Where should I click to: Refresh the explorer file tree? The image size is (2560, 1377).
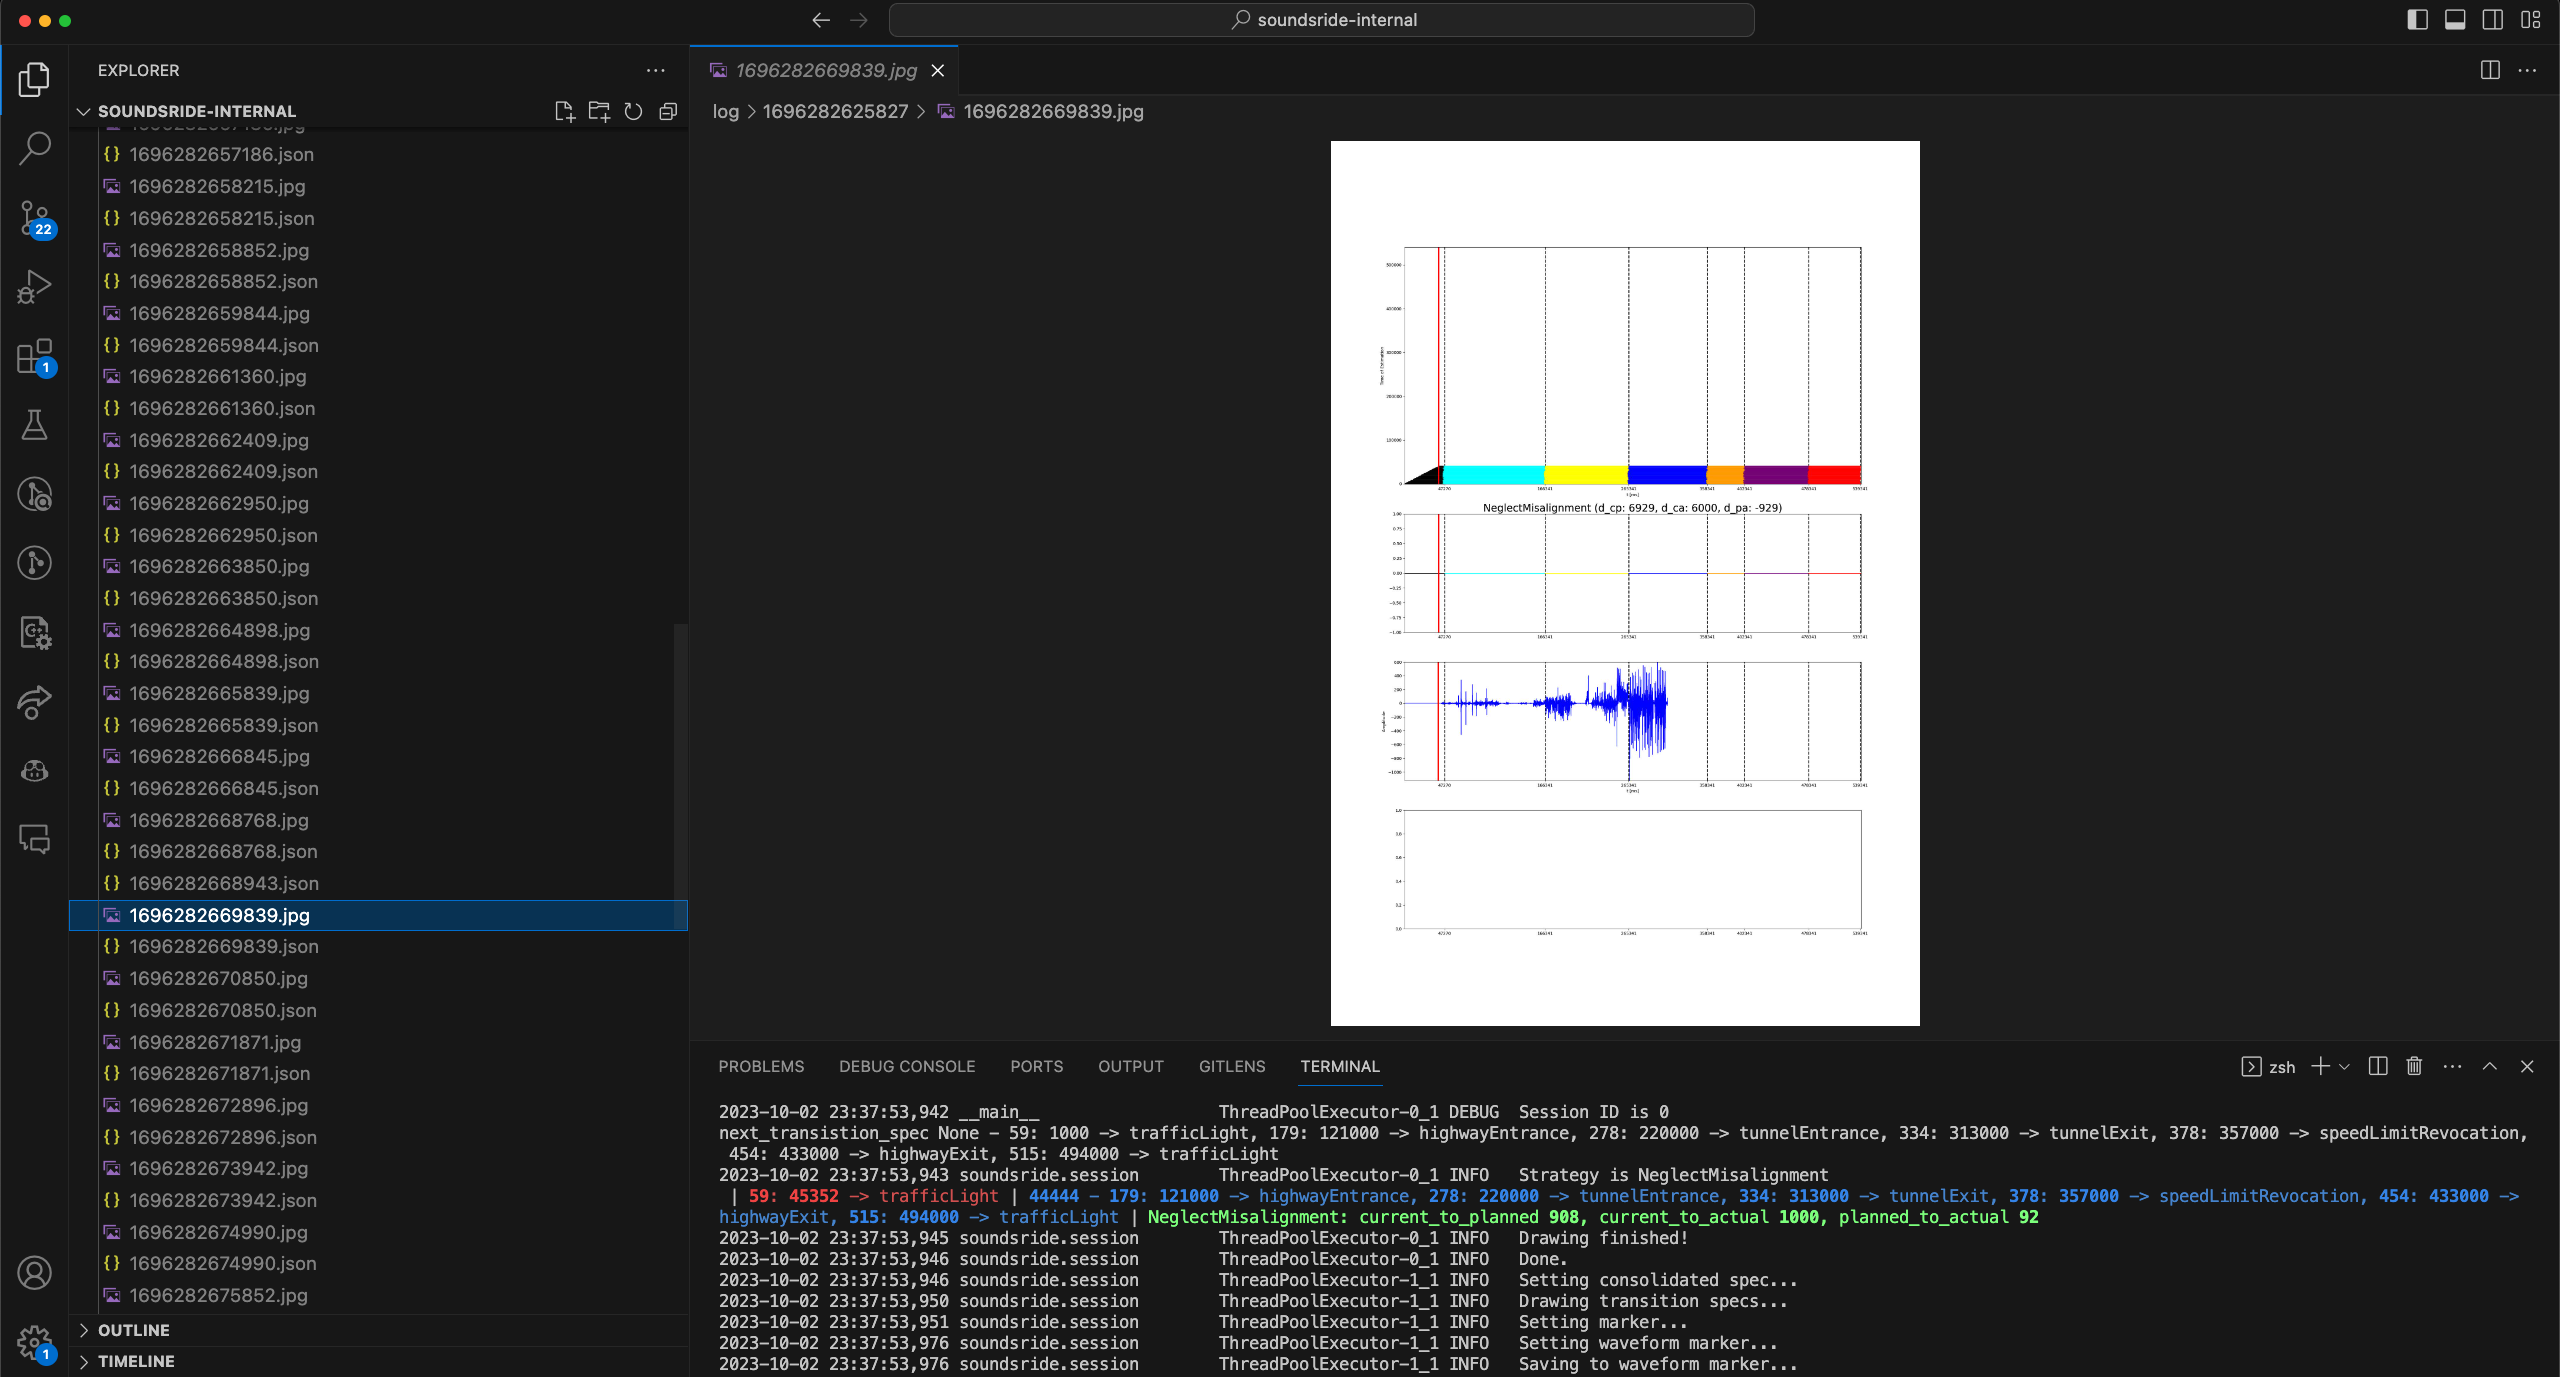tap(633, 111)
